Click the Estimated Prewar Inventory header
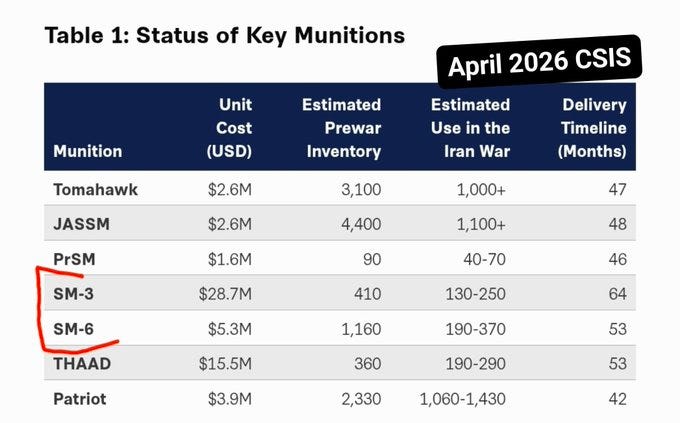The width and height of the screenshot is (680, 423). click(342, 128)
